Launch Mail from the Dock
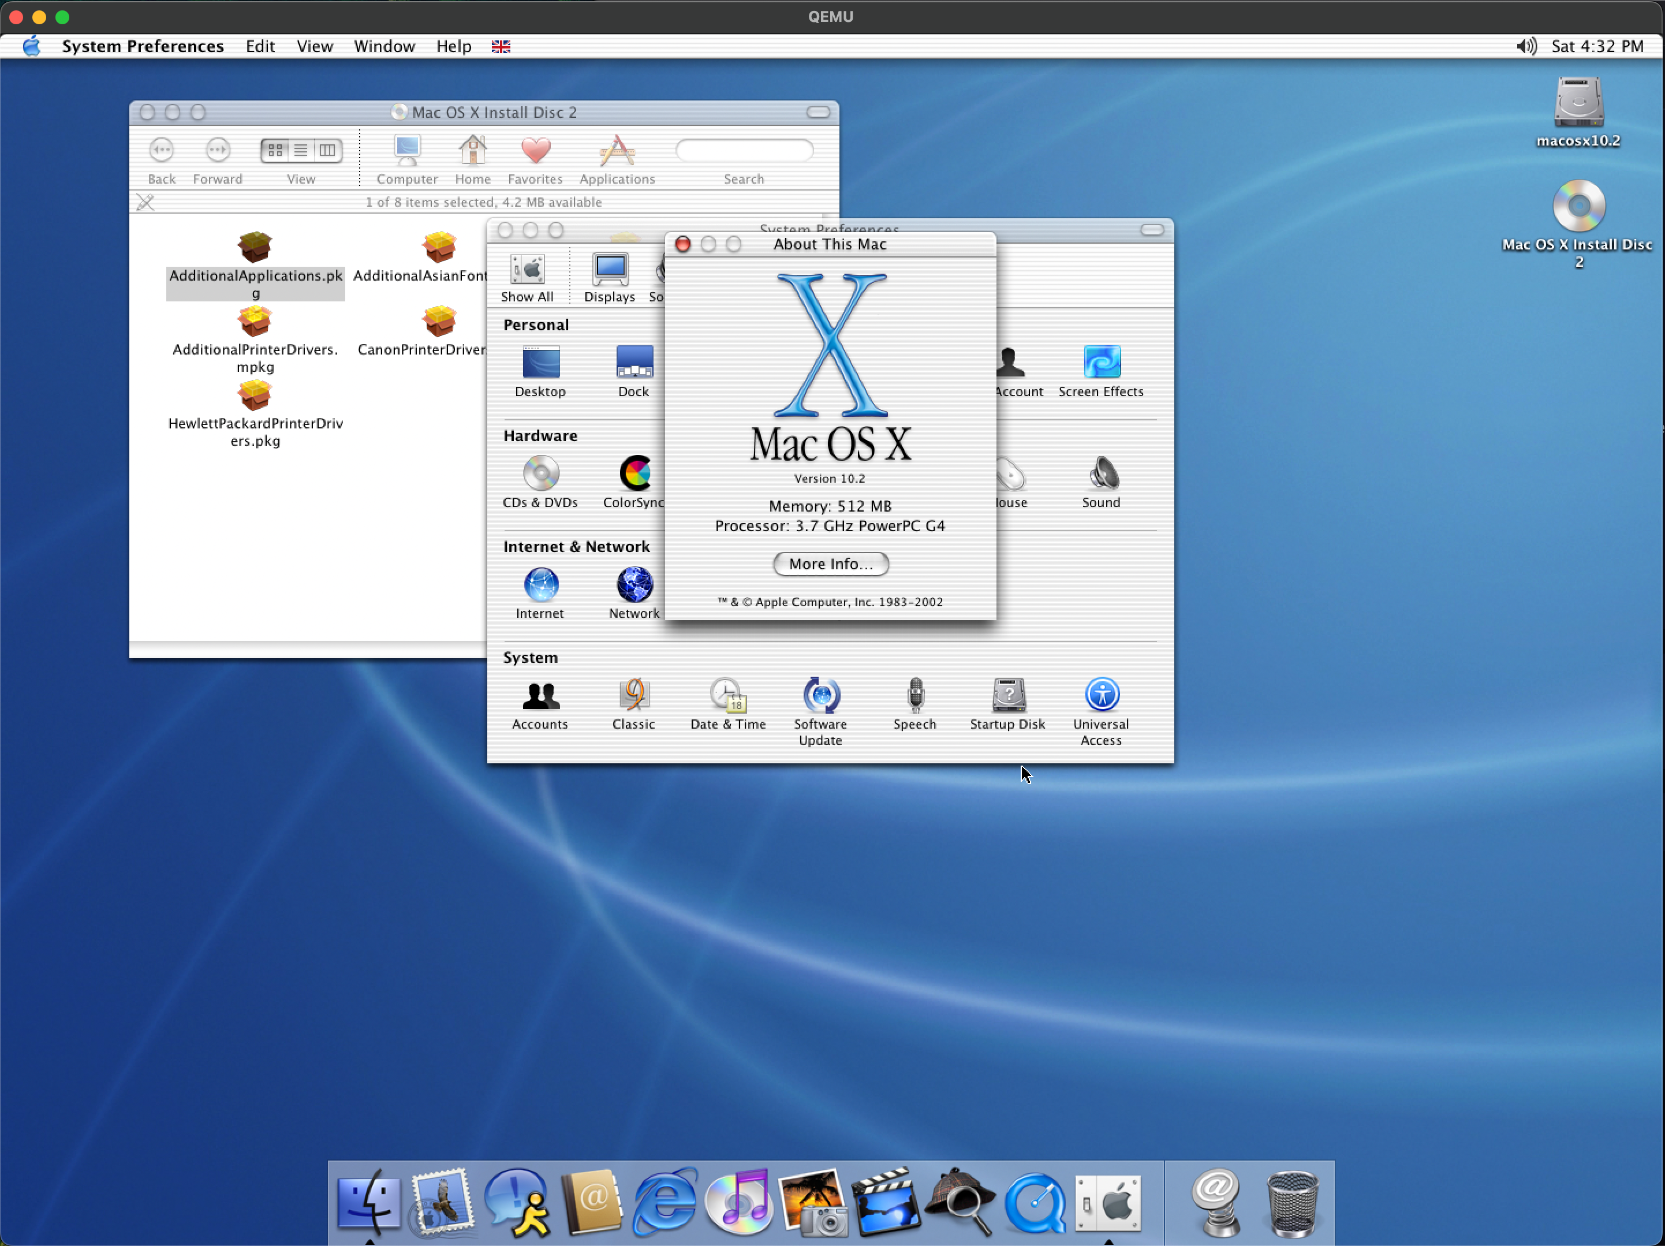The width and height of the screenshot is (1665, 1246). point(443,1202)
